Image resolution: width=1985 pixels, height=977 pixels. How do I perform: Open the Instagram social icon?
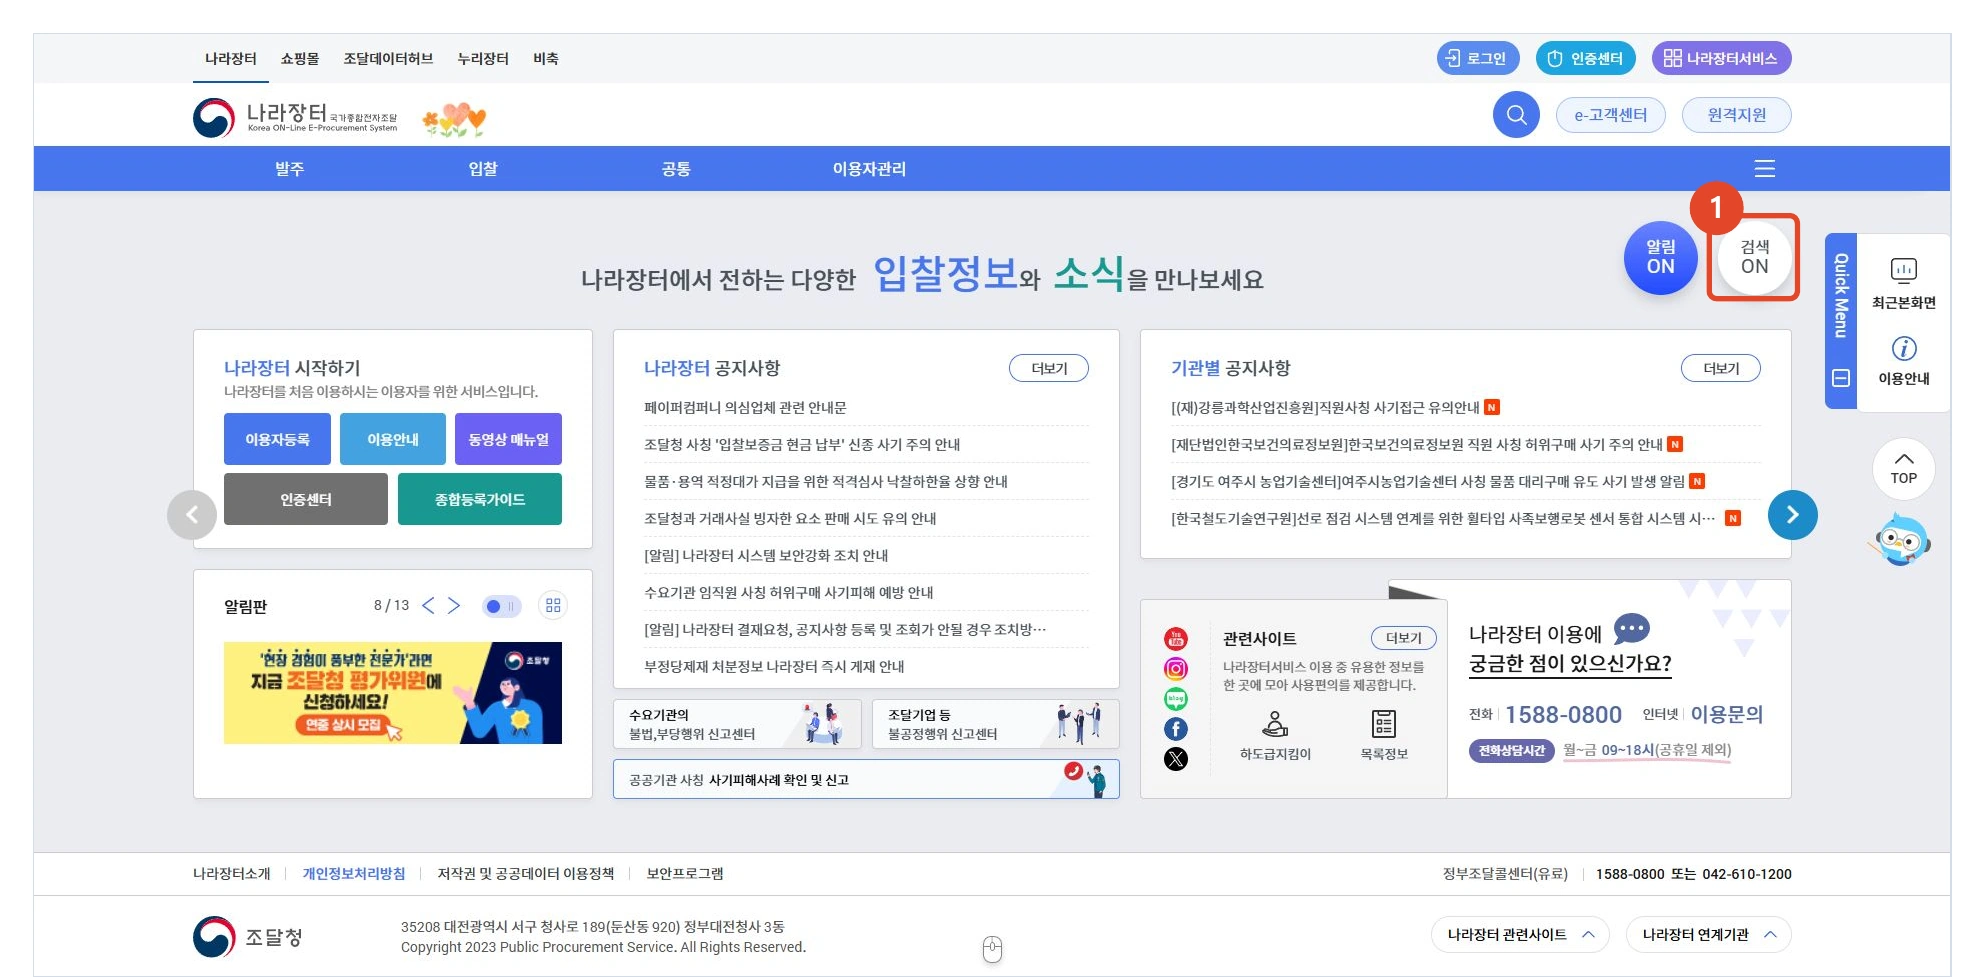pos(1176,669)
